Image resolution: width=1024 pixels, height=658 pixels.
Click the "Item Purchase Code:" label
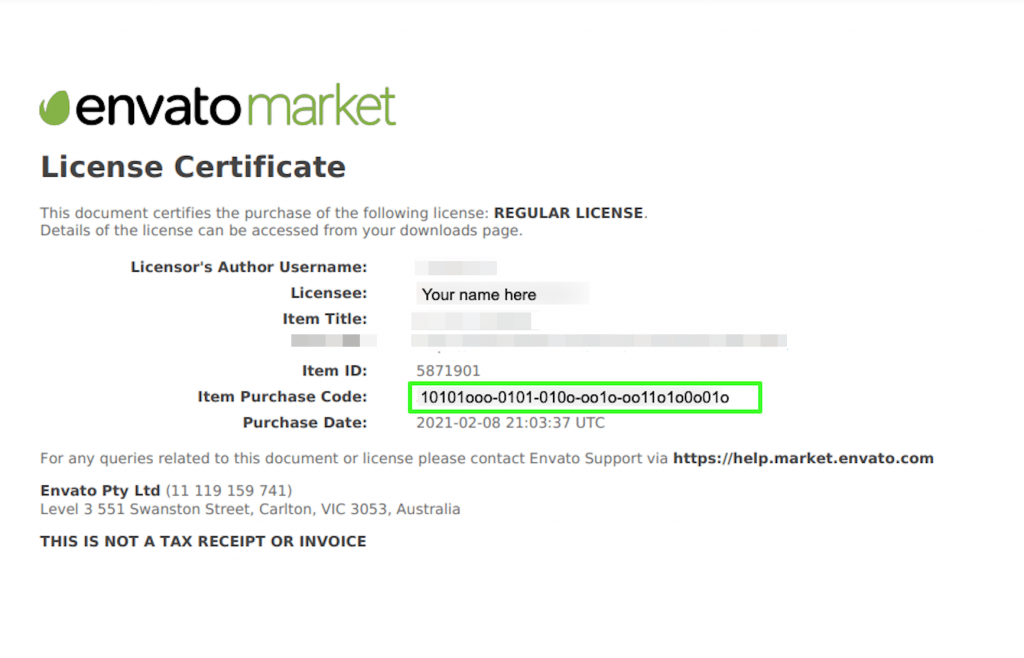tap(282, 397)
